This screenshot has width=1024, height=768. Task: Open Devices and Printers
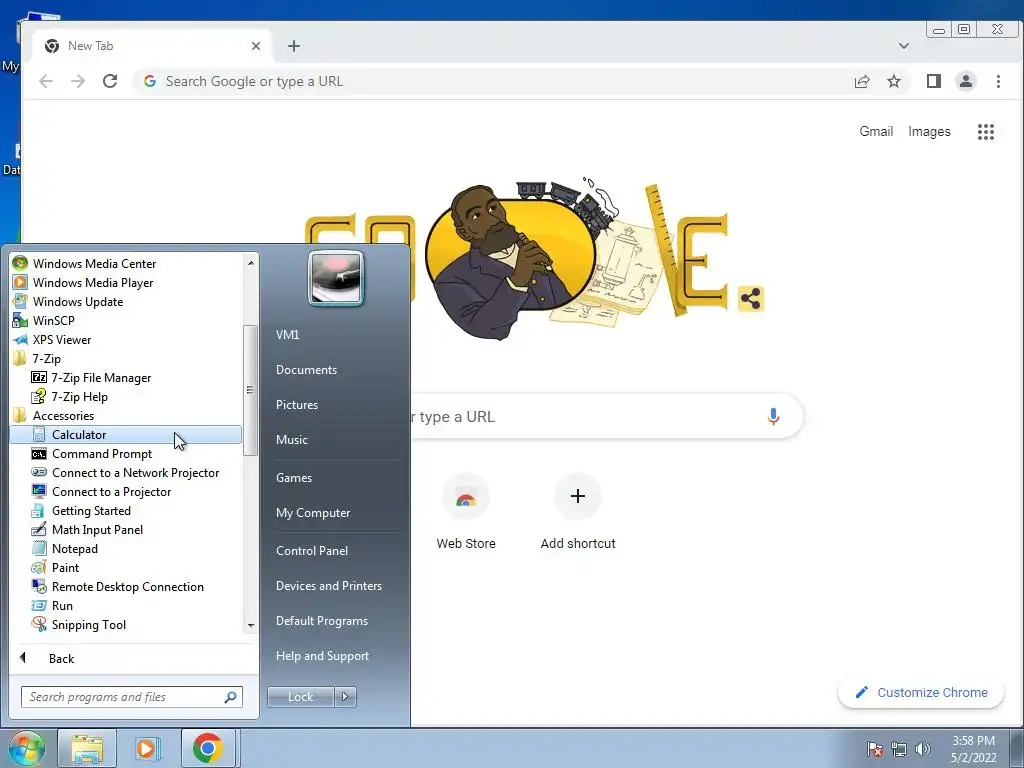click(328, 586)
